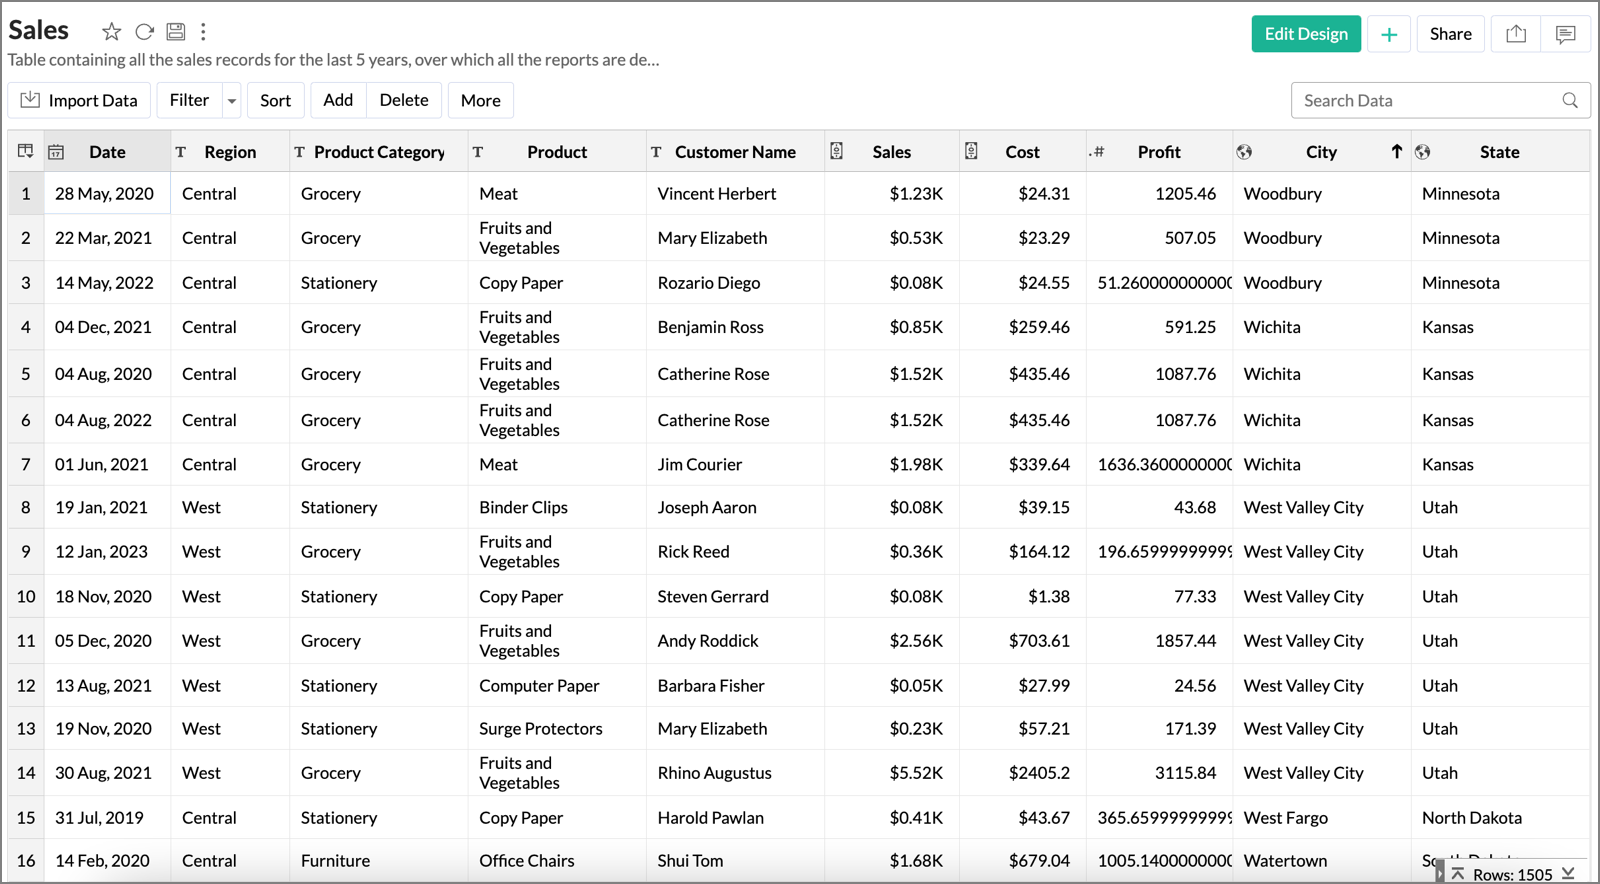
Task: Click the magnifier icon in Search Data
Action: pyautogui.click(x=1570, y=100)
